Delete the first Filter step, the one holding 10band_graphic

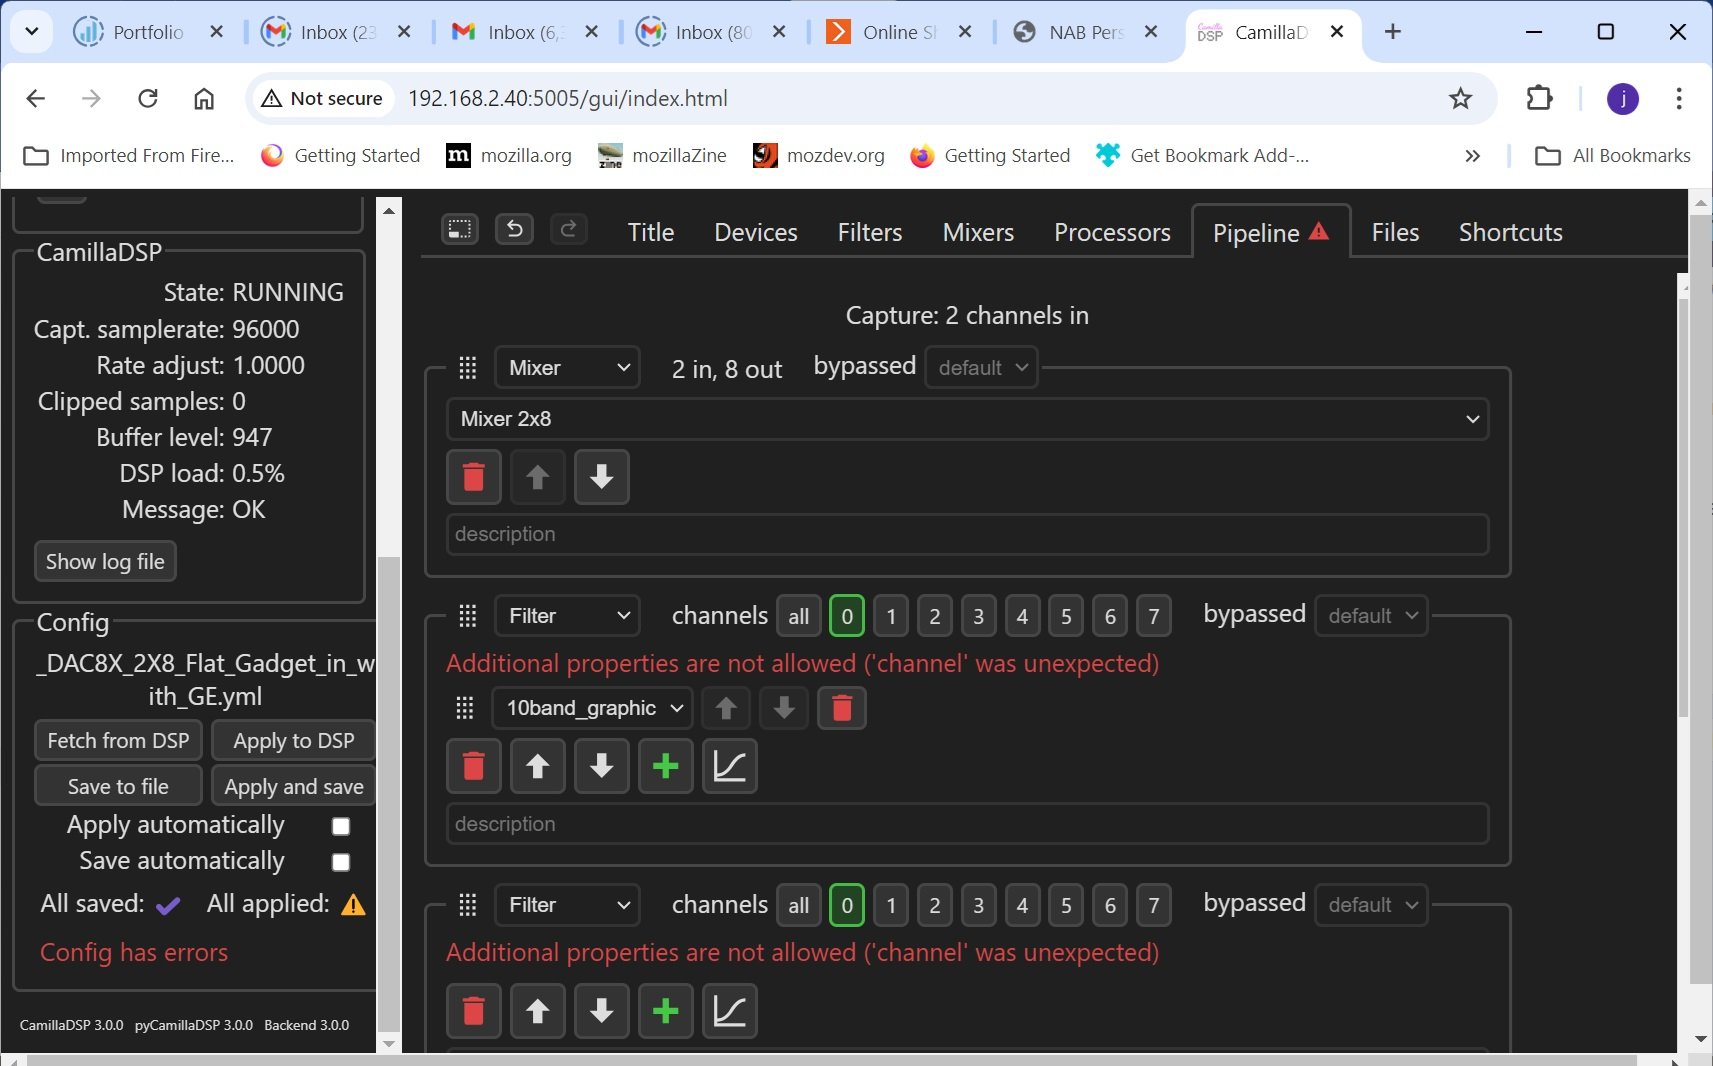[x=474, y=767]
